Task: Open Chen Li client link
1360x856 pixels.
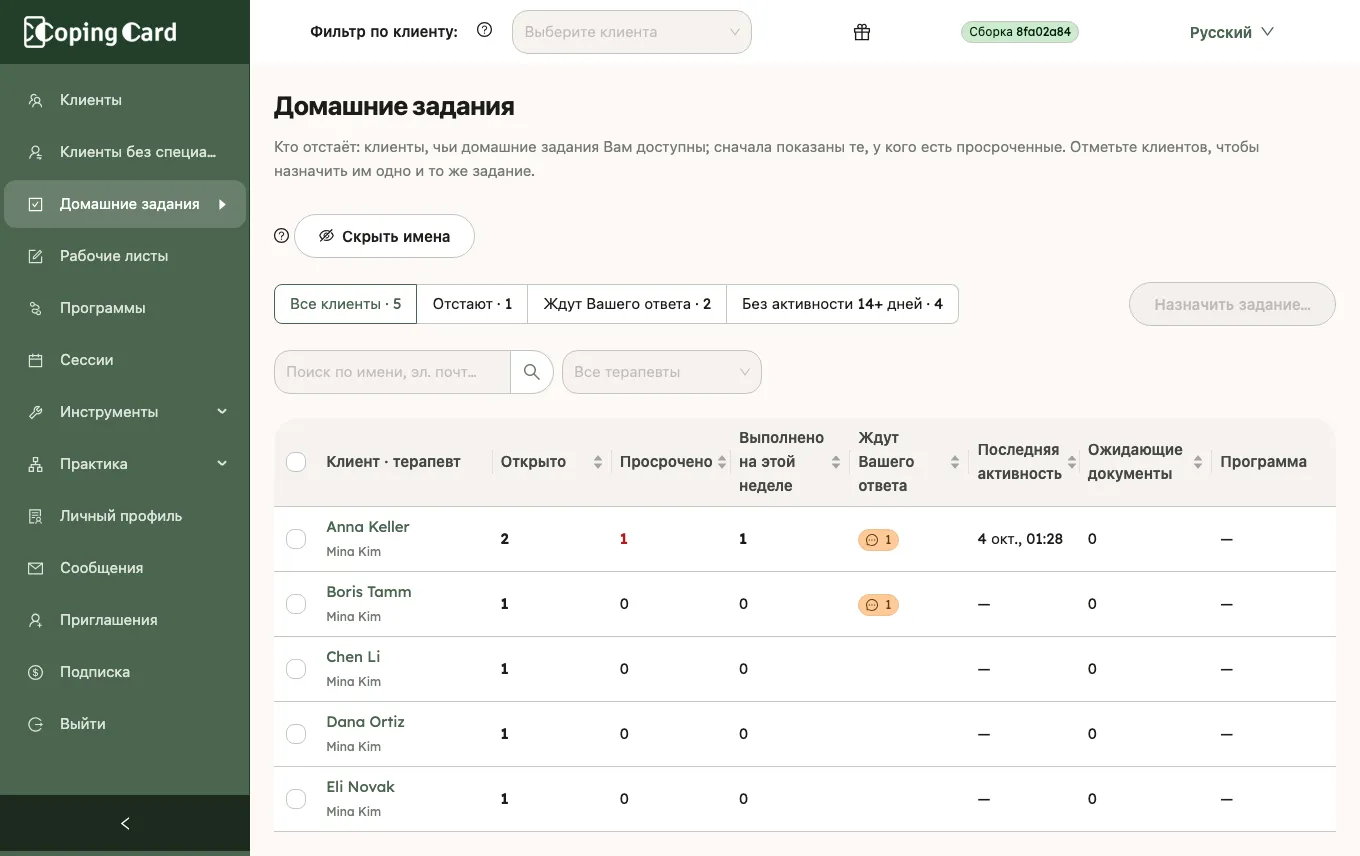Action: point(353,657)
